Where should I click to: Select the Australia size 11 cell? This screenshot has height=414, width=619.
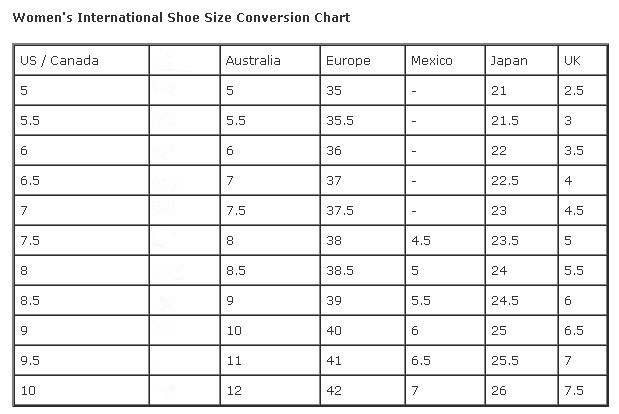click(x=233, y=360)
